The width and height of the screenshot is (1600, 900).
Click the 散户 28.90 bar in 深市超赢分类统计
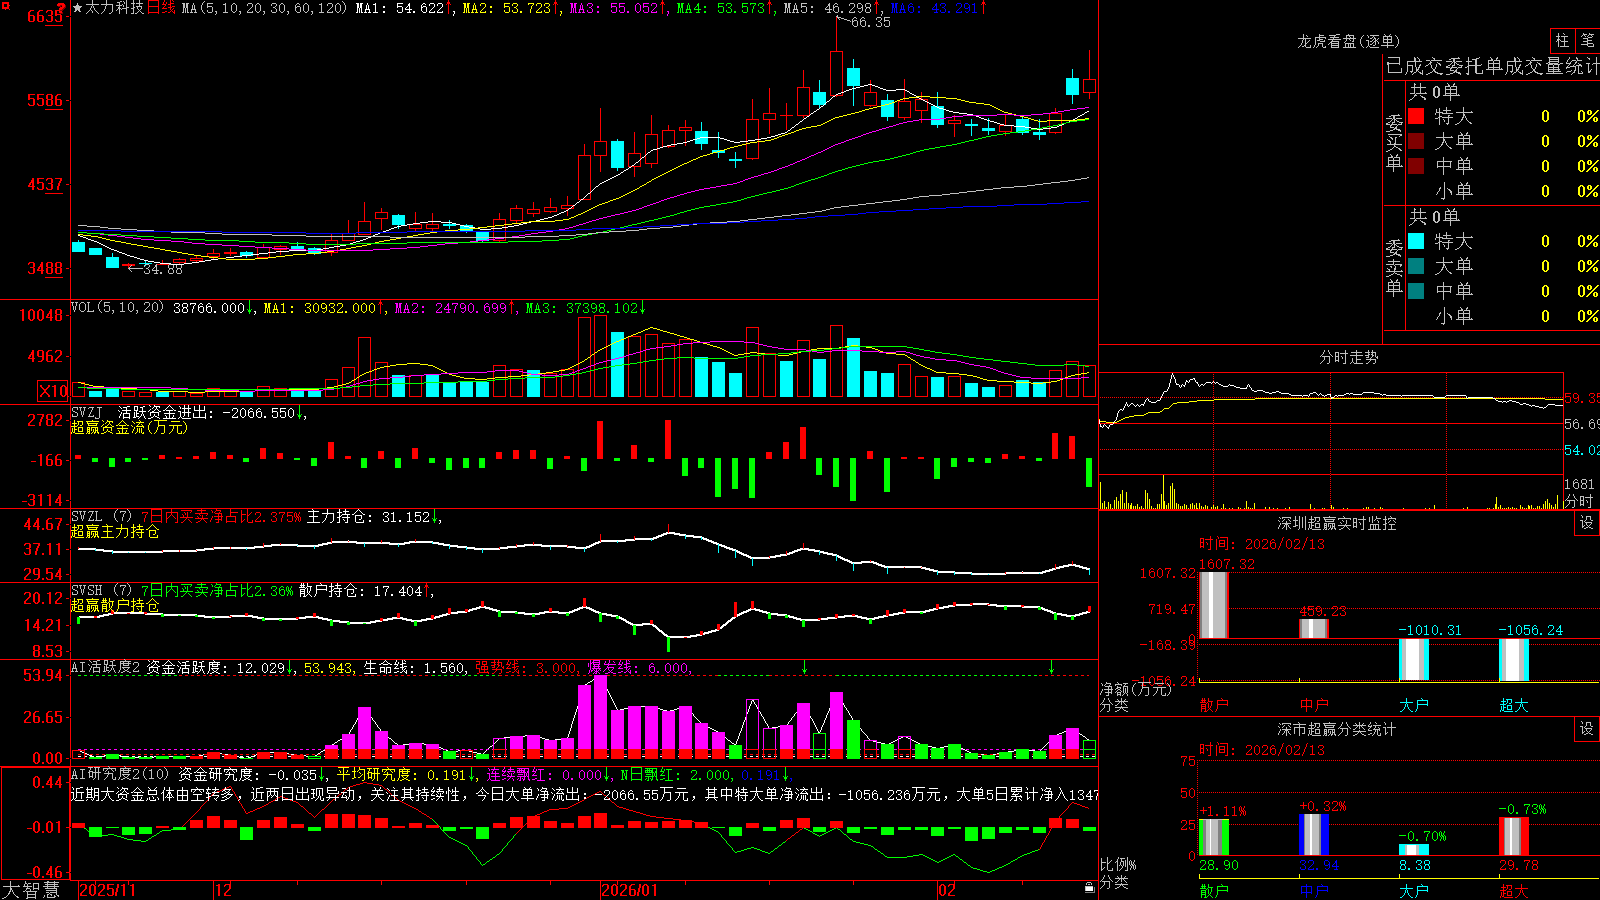tap(1213, 837)
